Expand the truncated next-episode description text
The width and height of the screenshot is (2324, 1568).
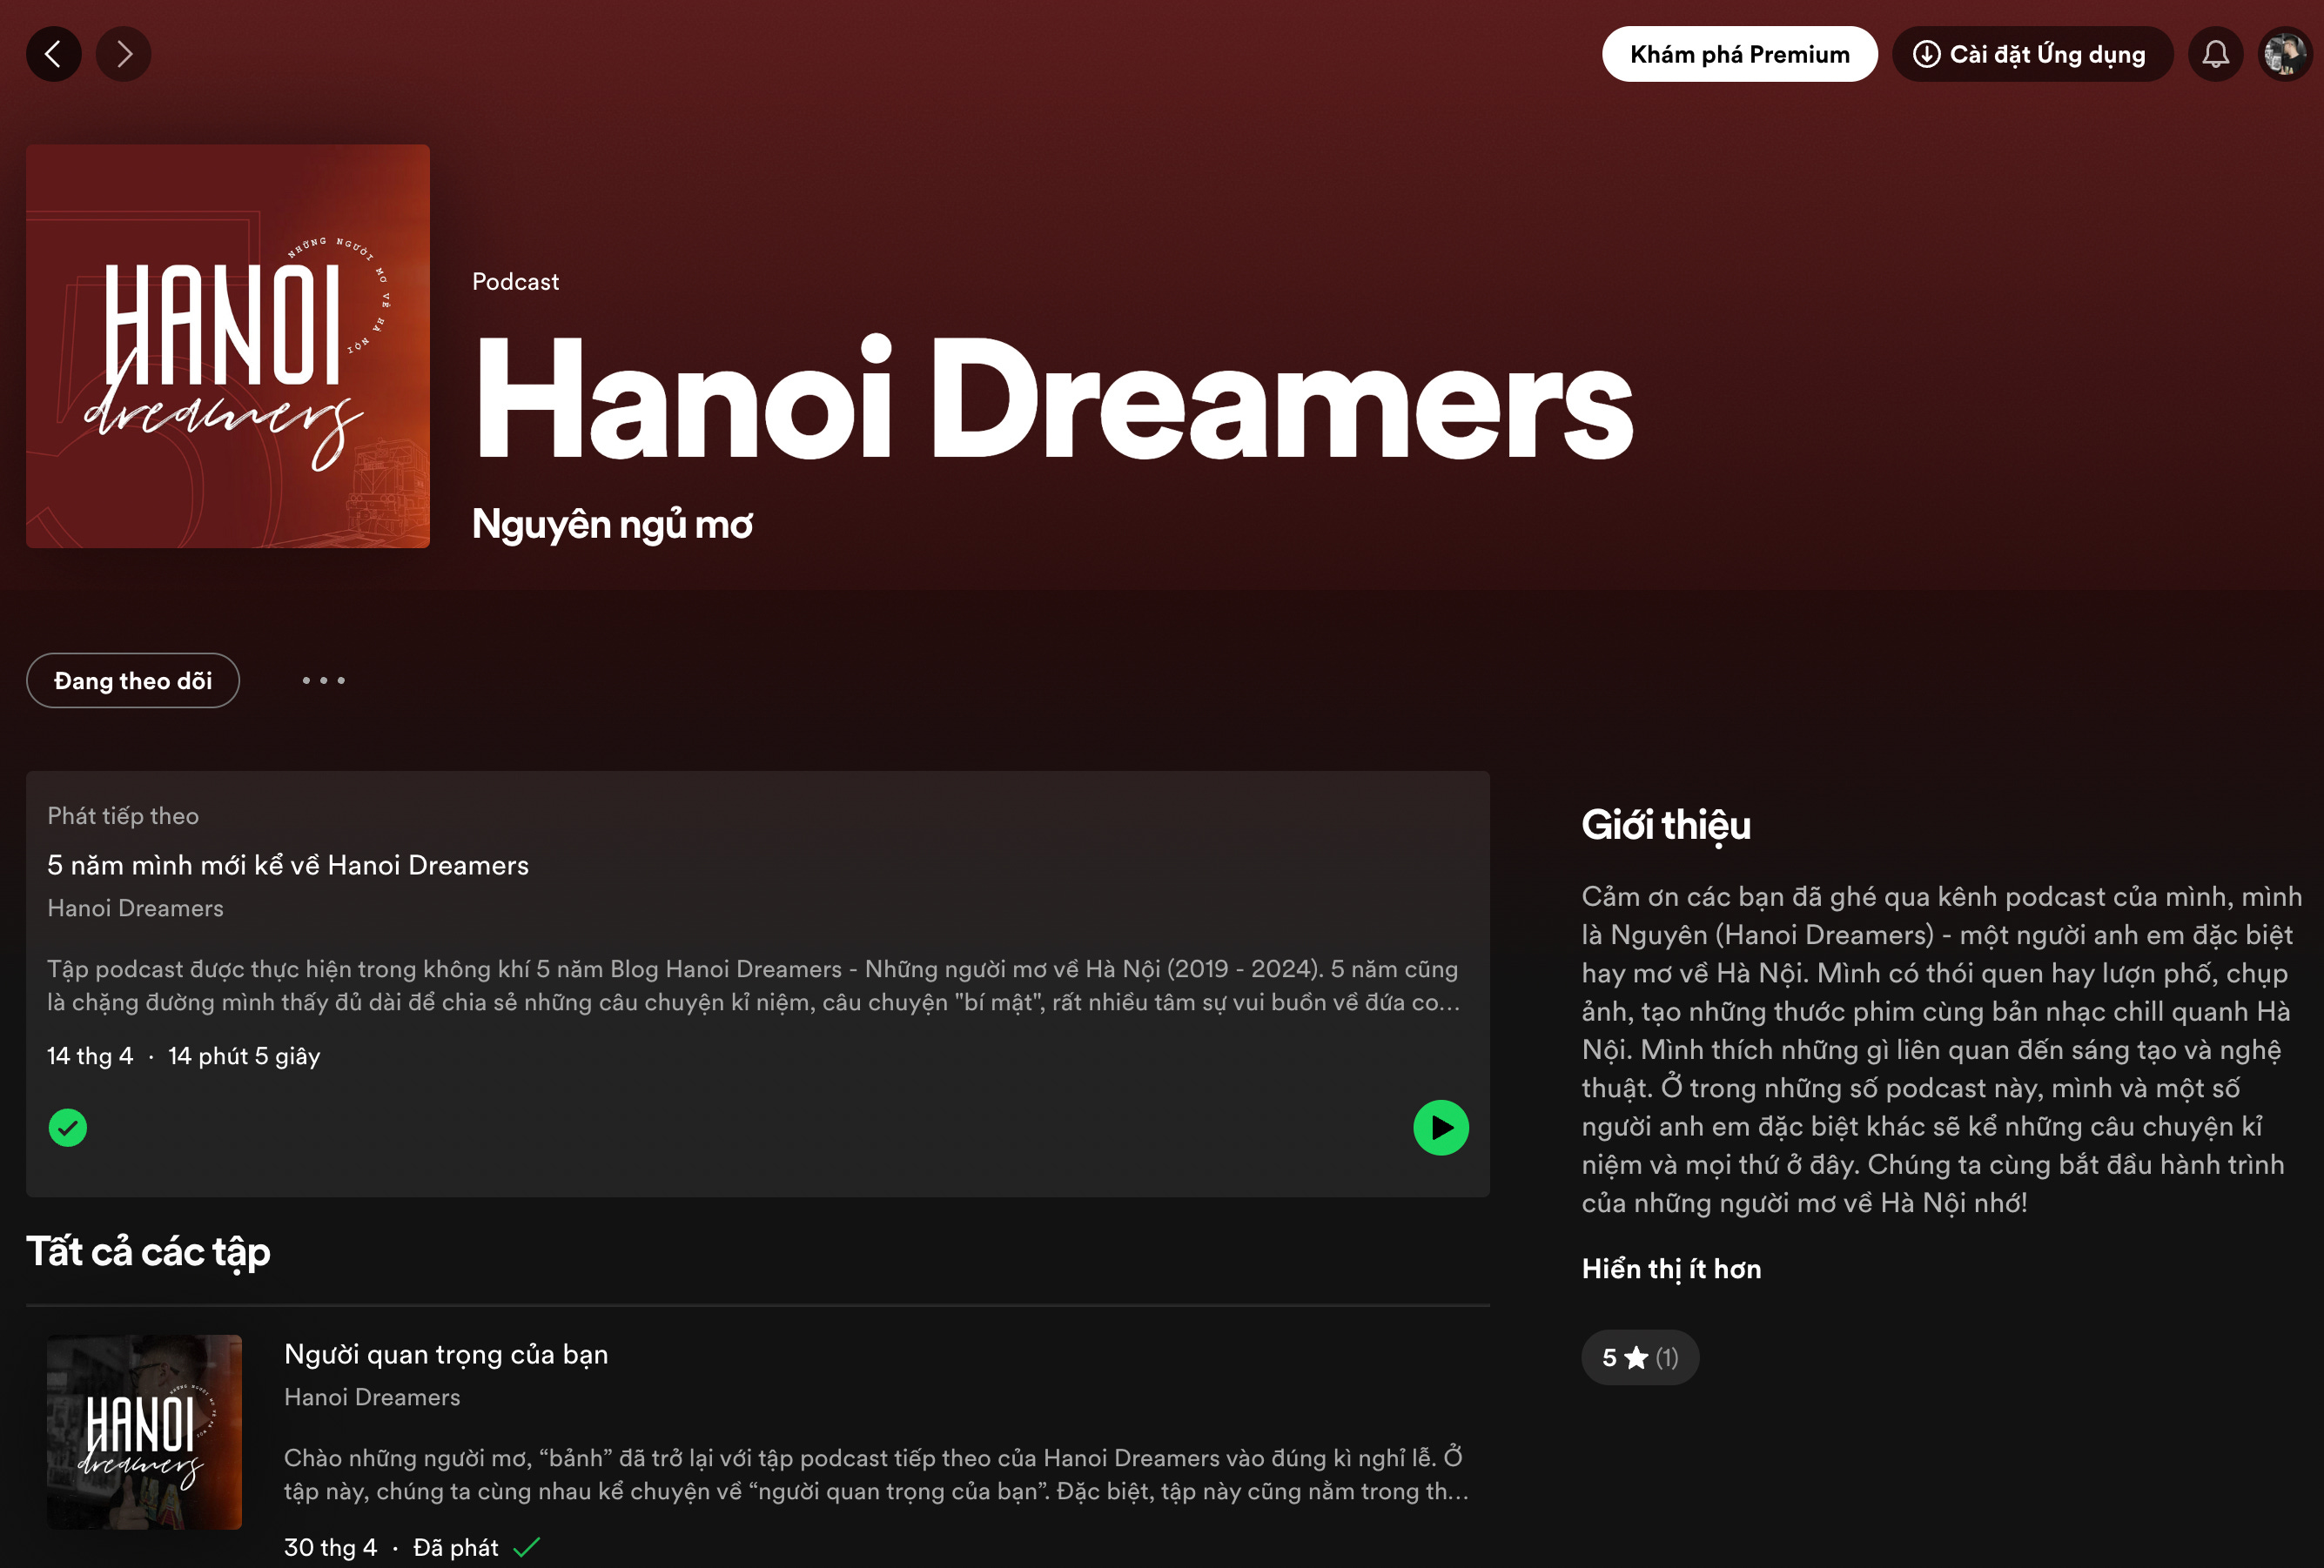point(753,986)
